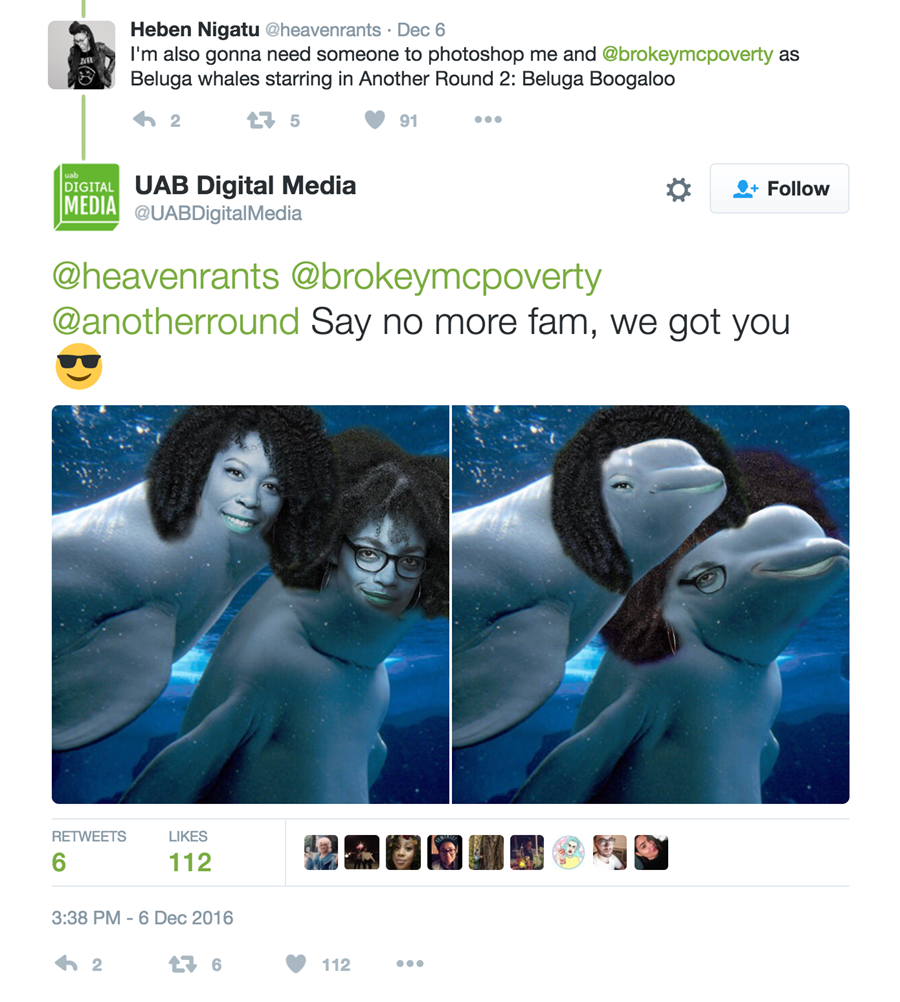
Task: Open Heben Nigatu's profile picture
Action: tap(82, 55)
